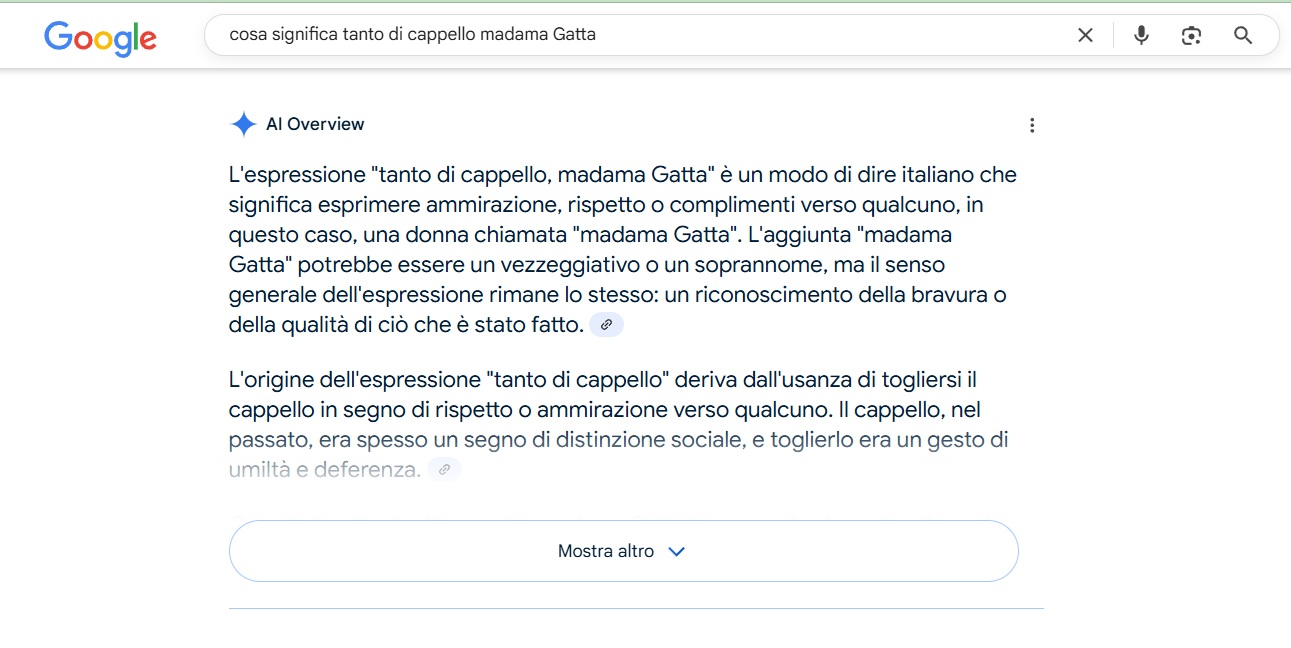Viewport: 1291px width, 648px height.
Task: Clear the search query with the X icon
Action: click(1085, 36)
